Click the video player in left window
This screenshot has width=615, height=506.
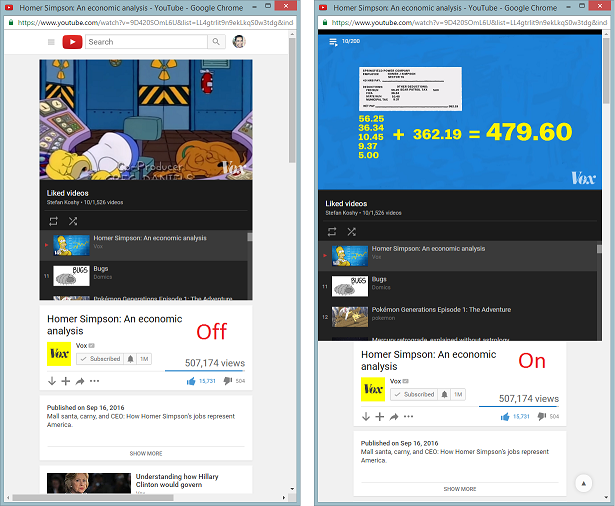click(x=146, y=120)
